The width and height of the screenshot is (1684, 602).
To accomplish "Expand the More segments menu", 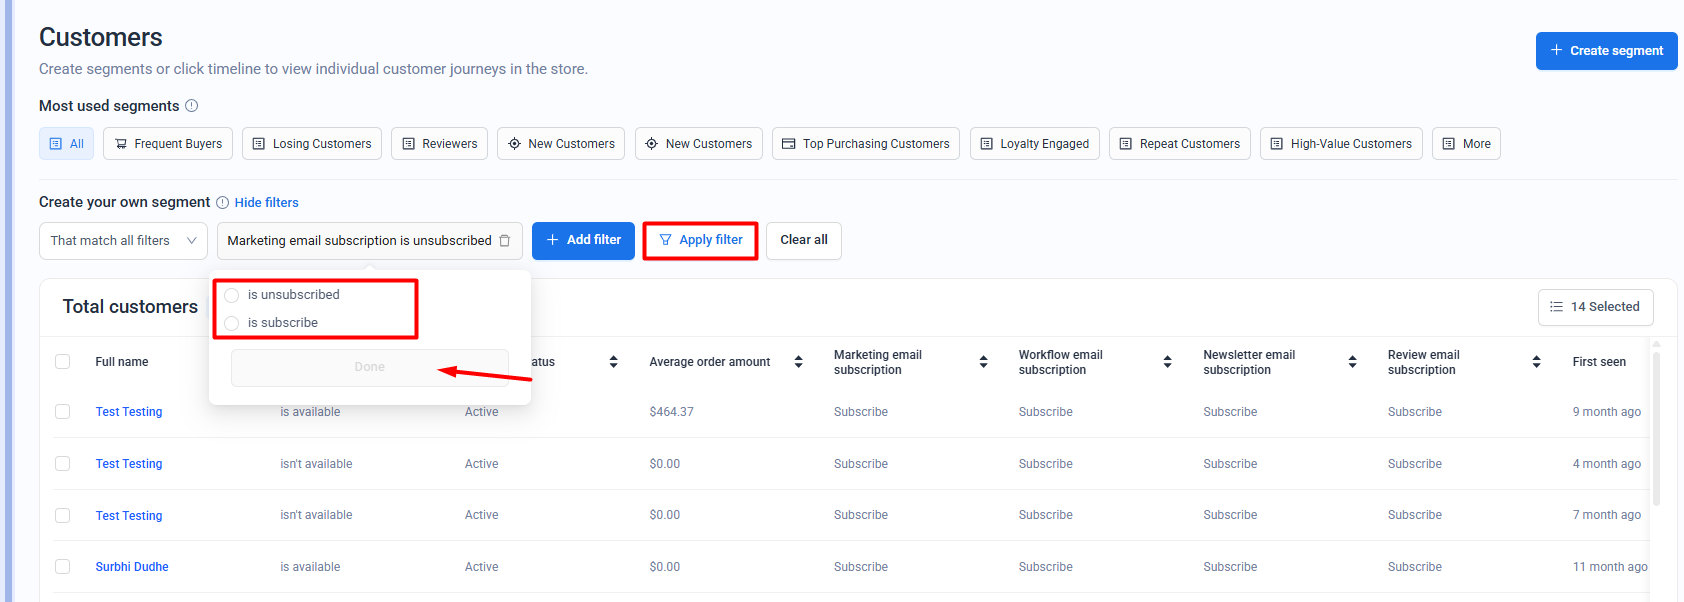I will [x=1465, y=144].
